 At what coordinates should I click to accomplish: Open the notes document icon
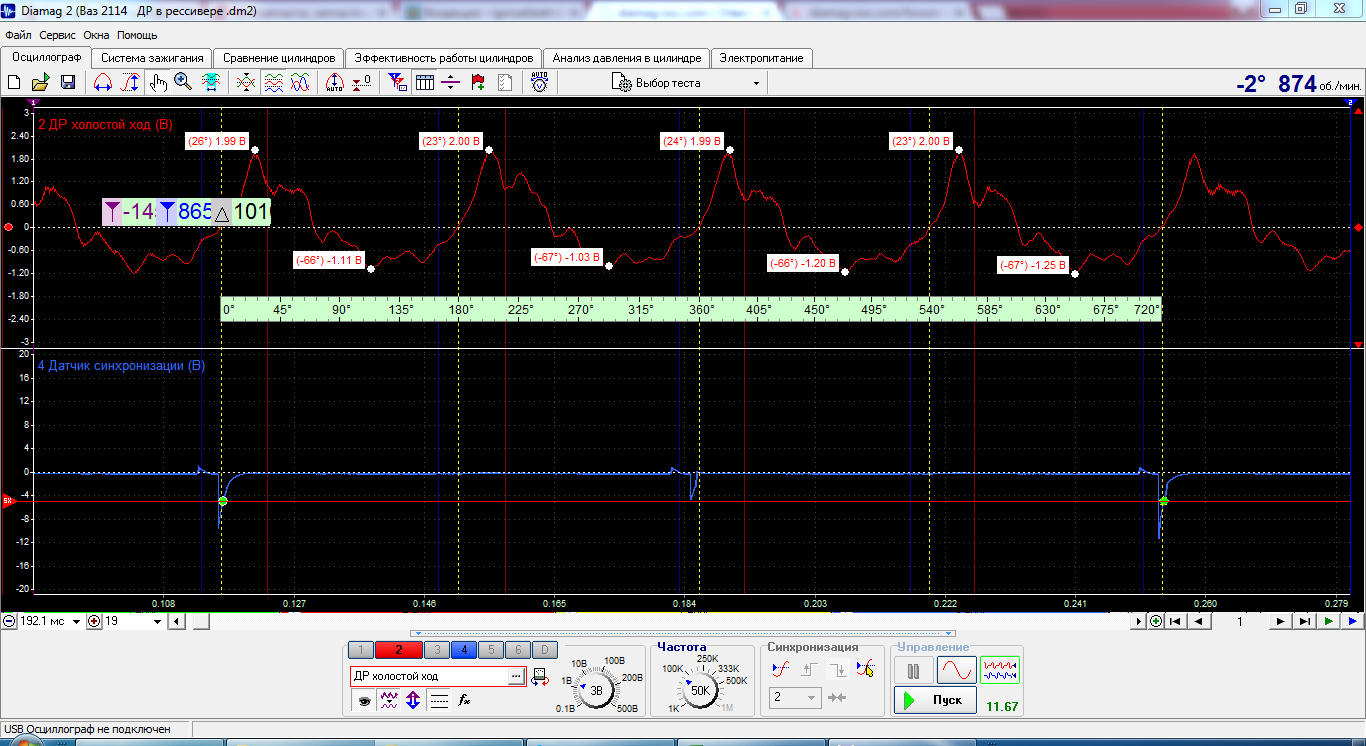(x=505, y=82)
